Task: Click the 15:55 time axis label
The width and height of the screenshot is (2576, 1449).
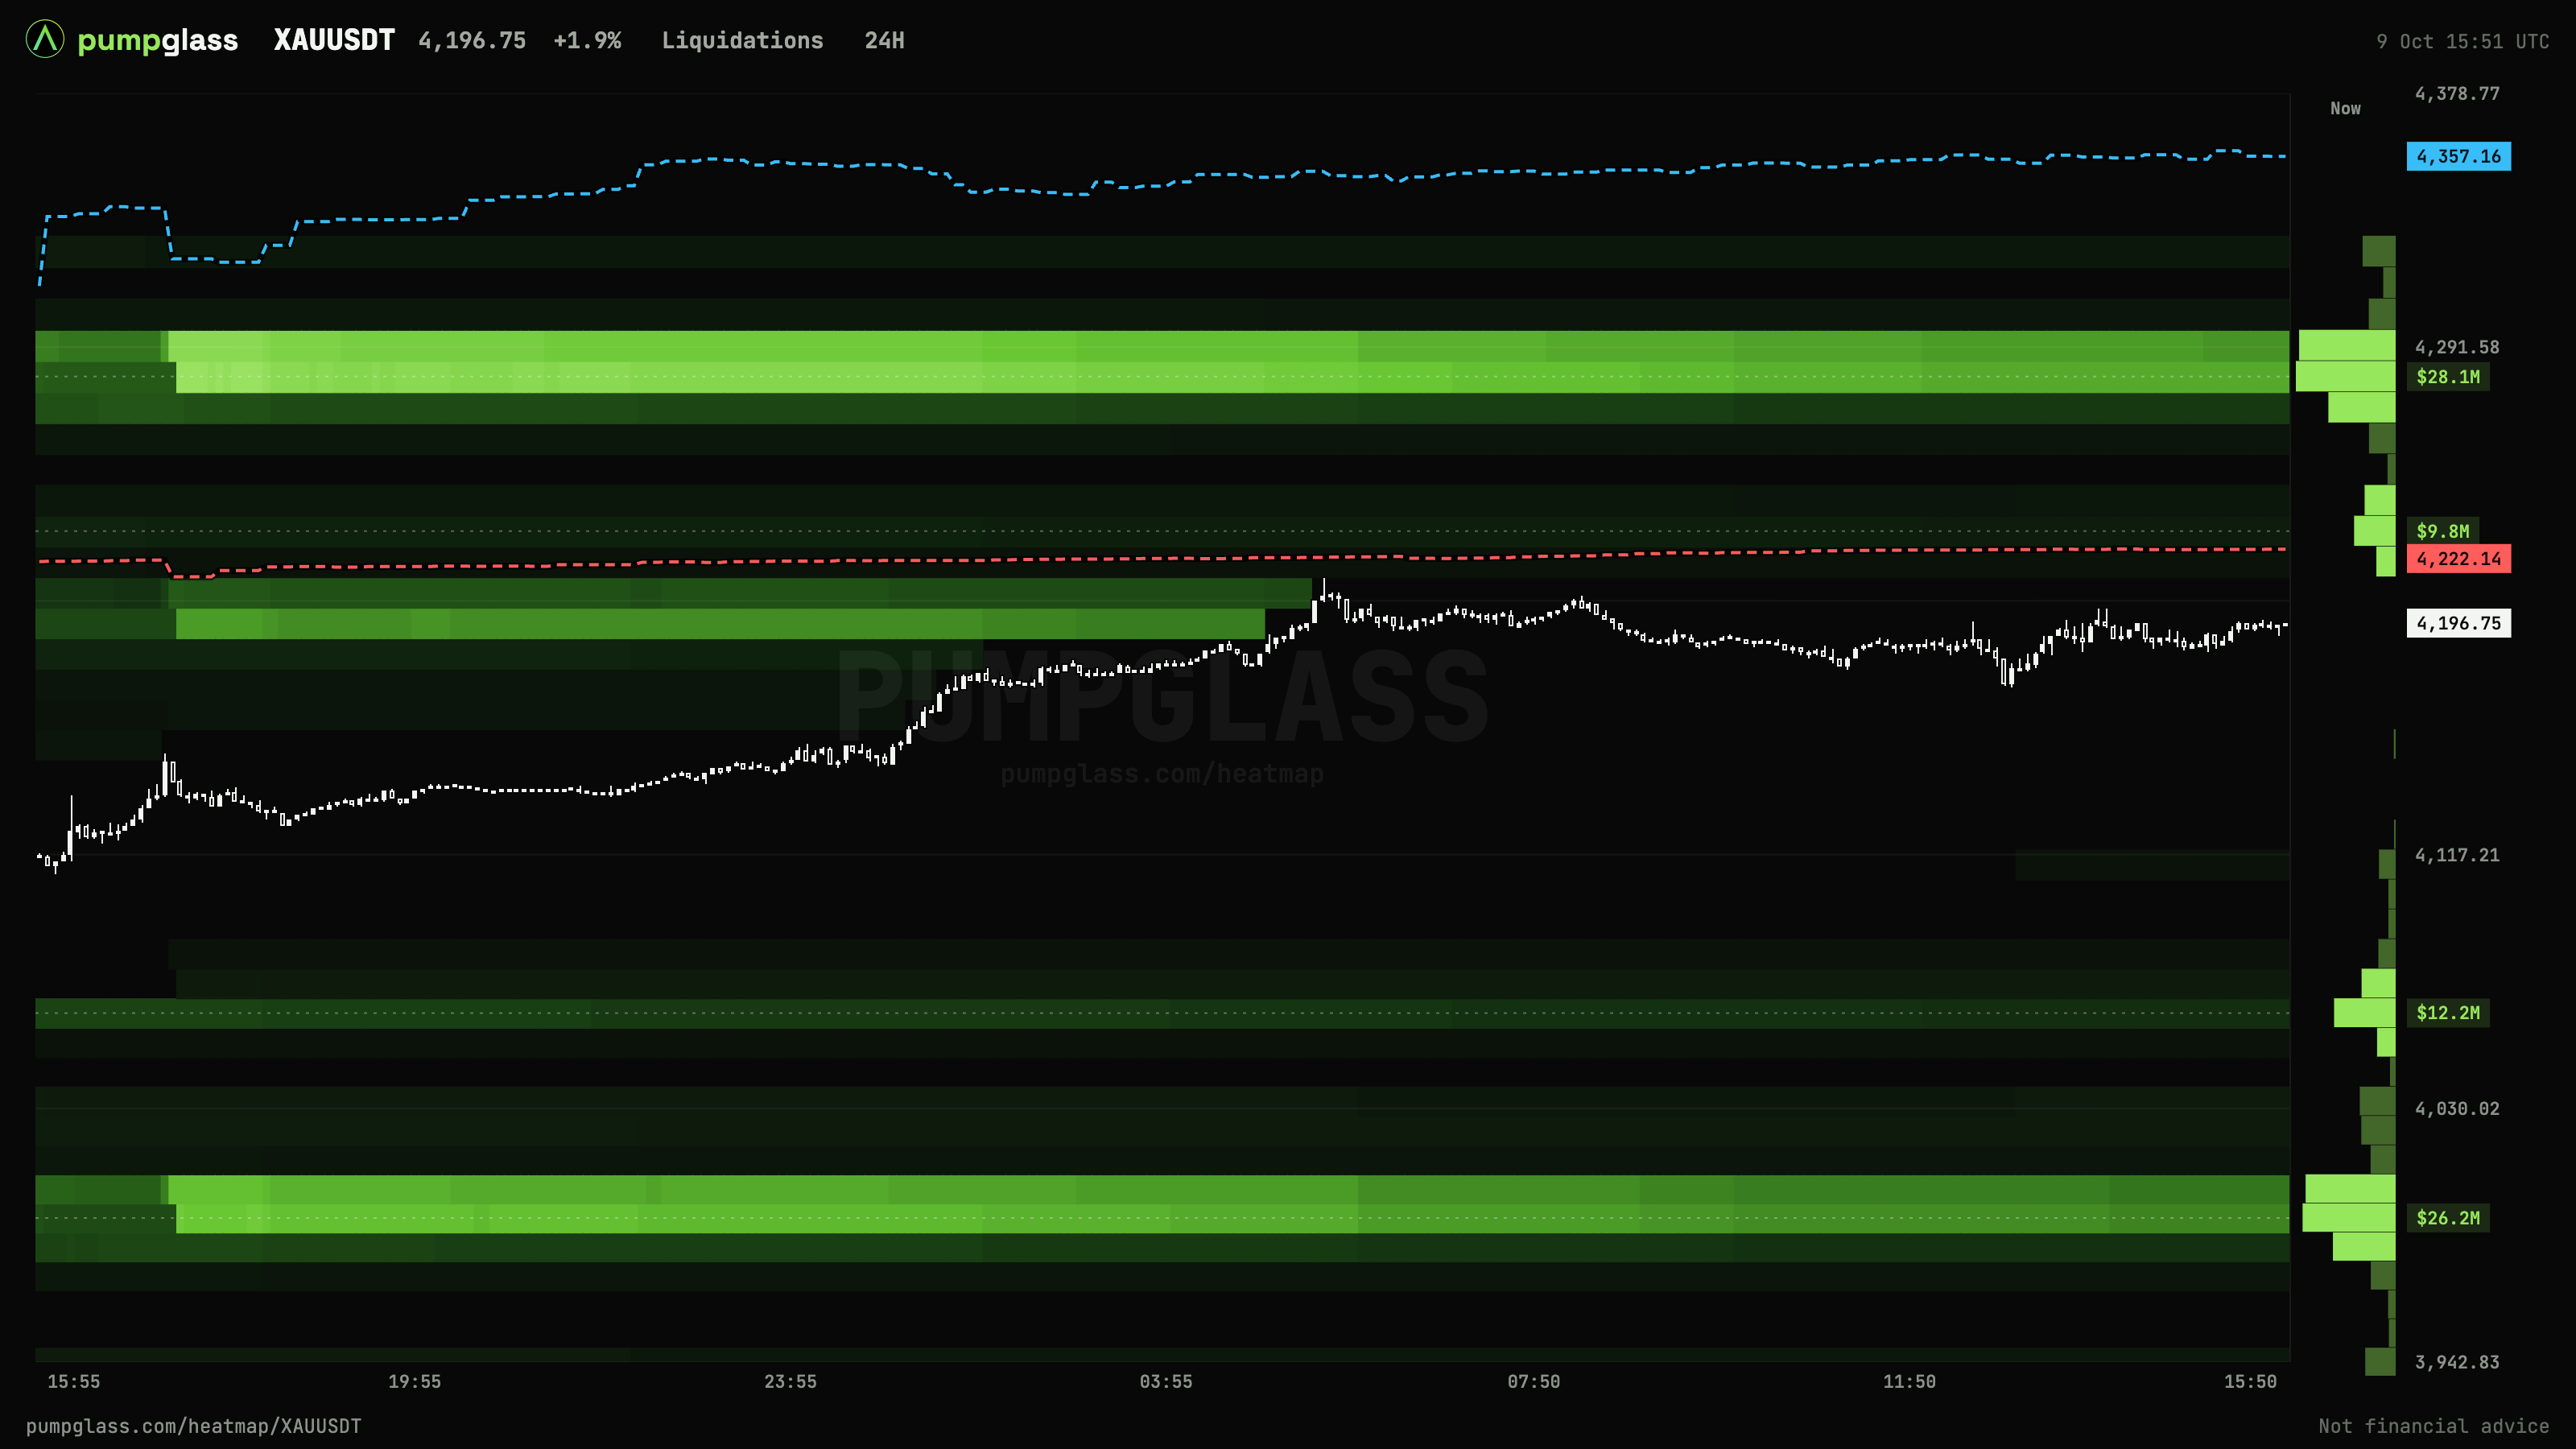Action: coord(74,1382)
